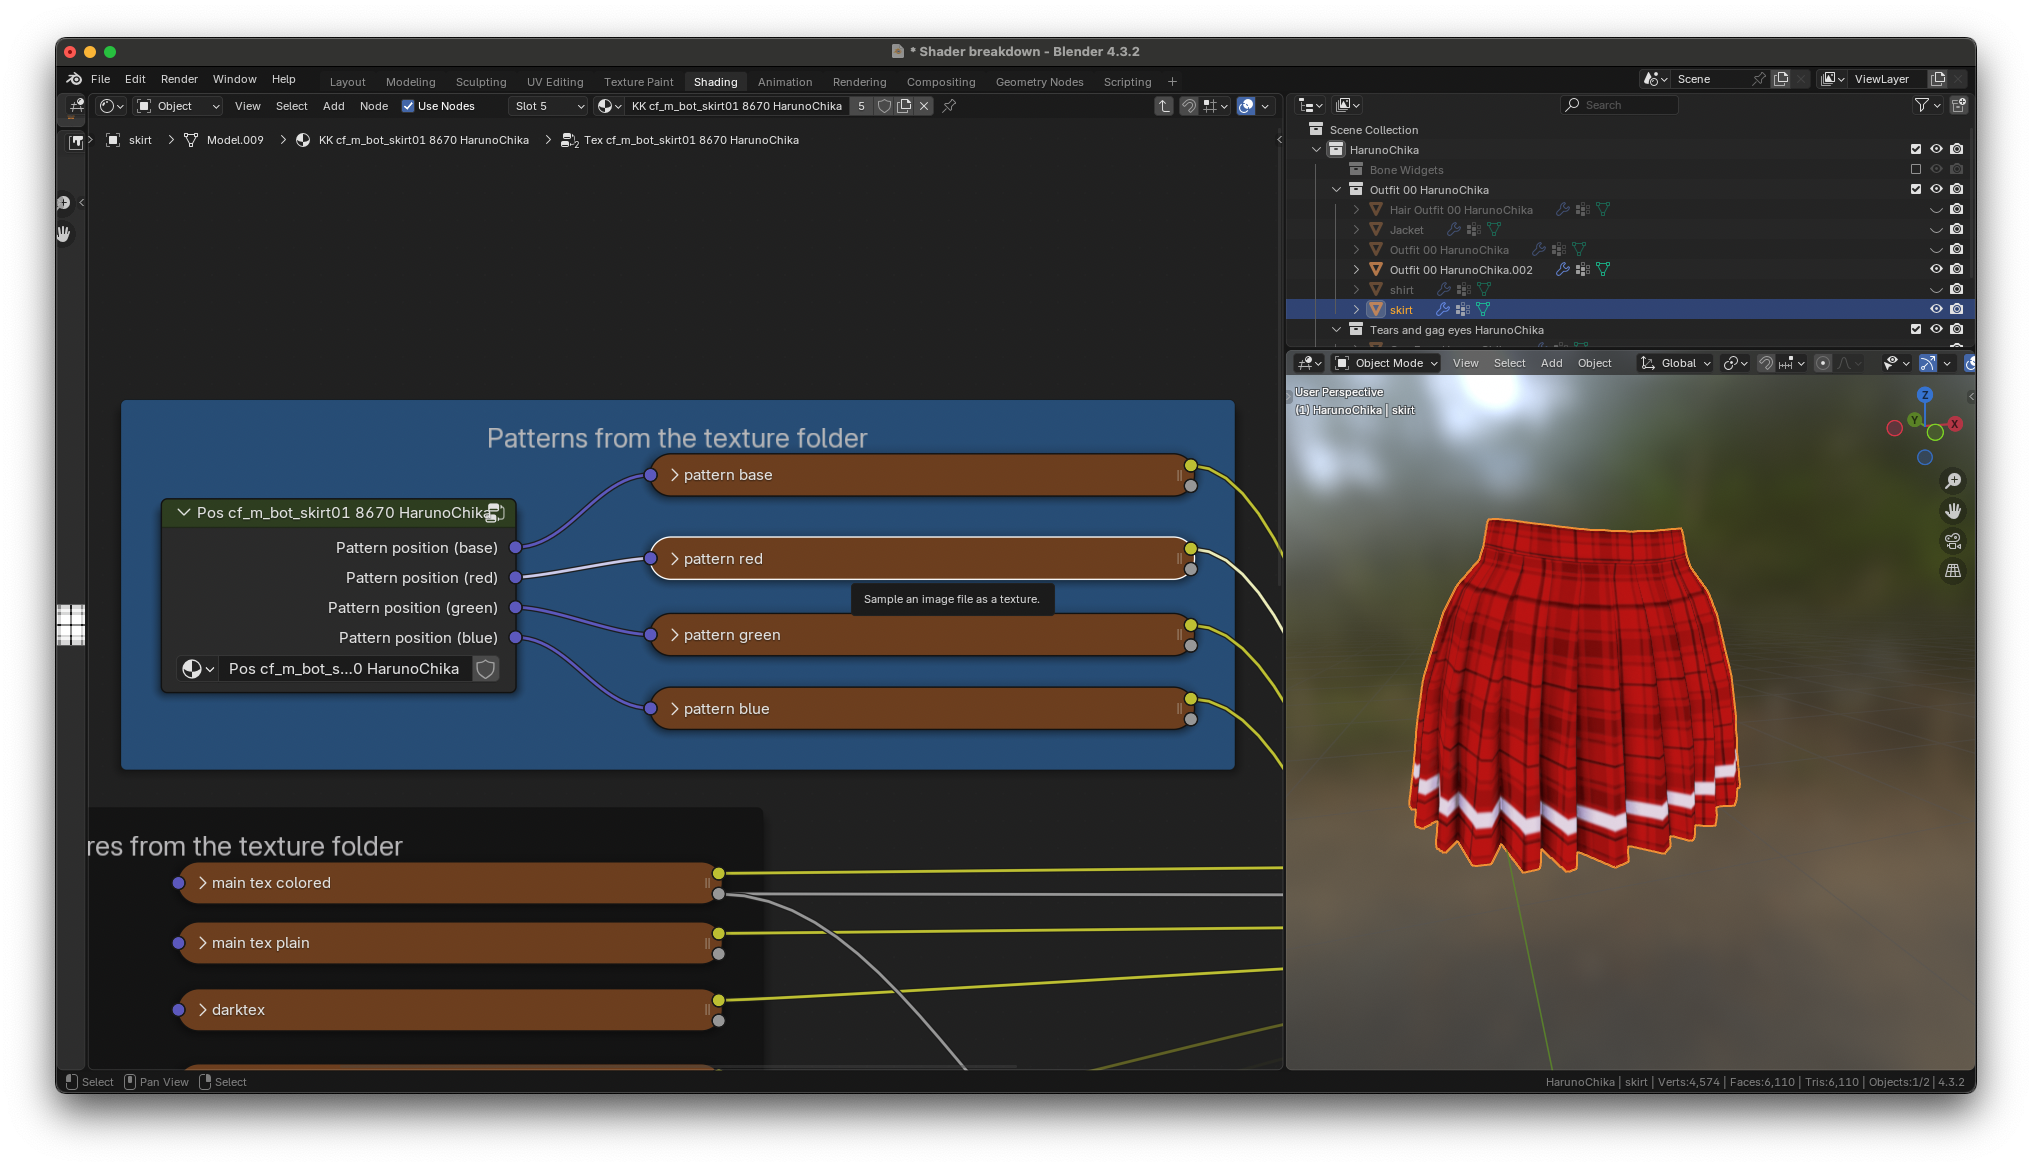
Task: Hide skirt object with eye icon
Action: pos(1936,309)
